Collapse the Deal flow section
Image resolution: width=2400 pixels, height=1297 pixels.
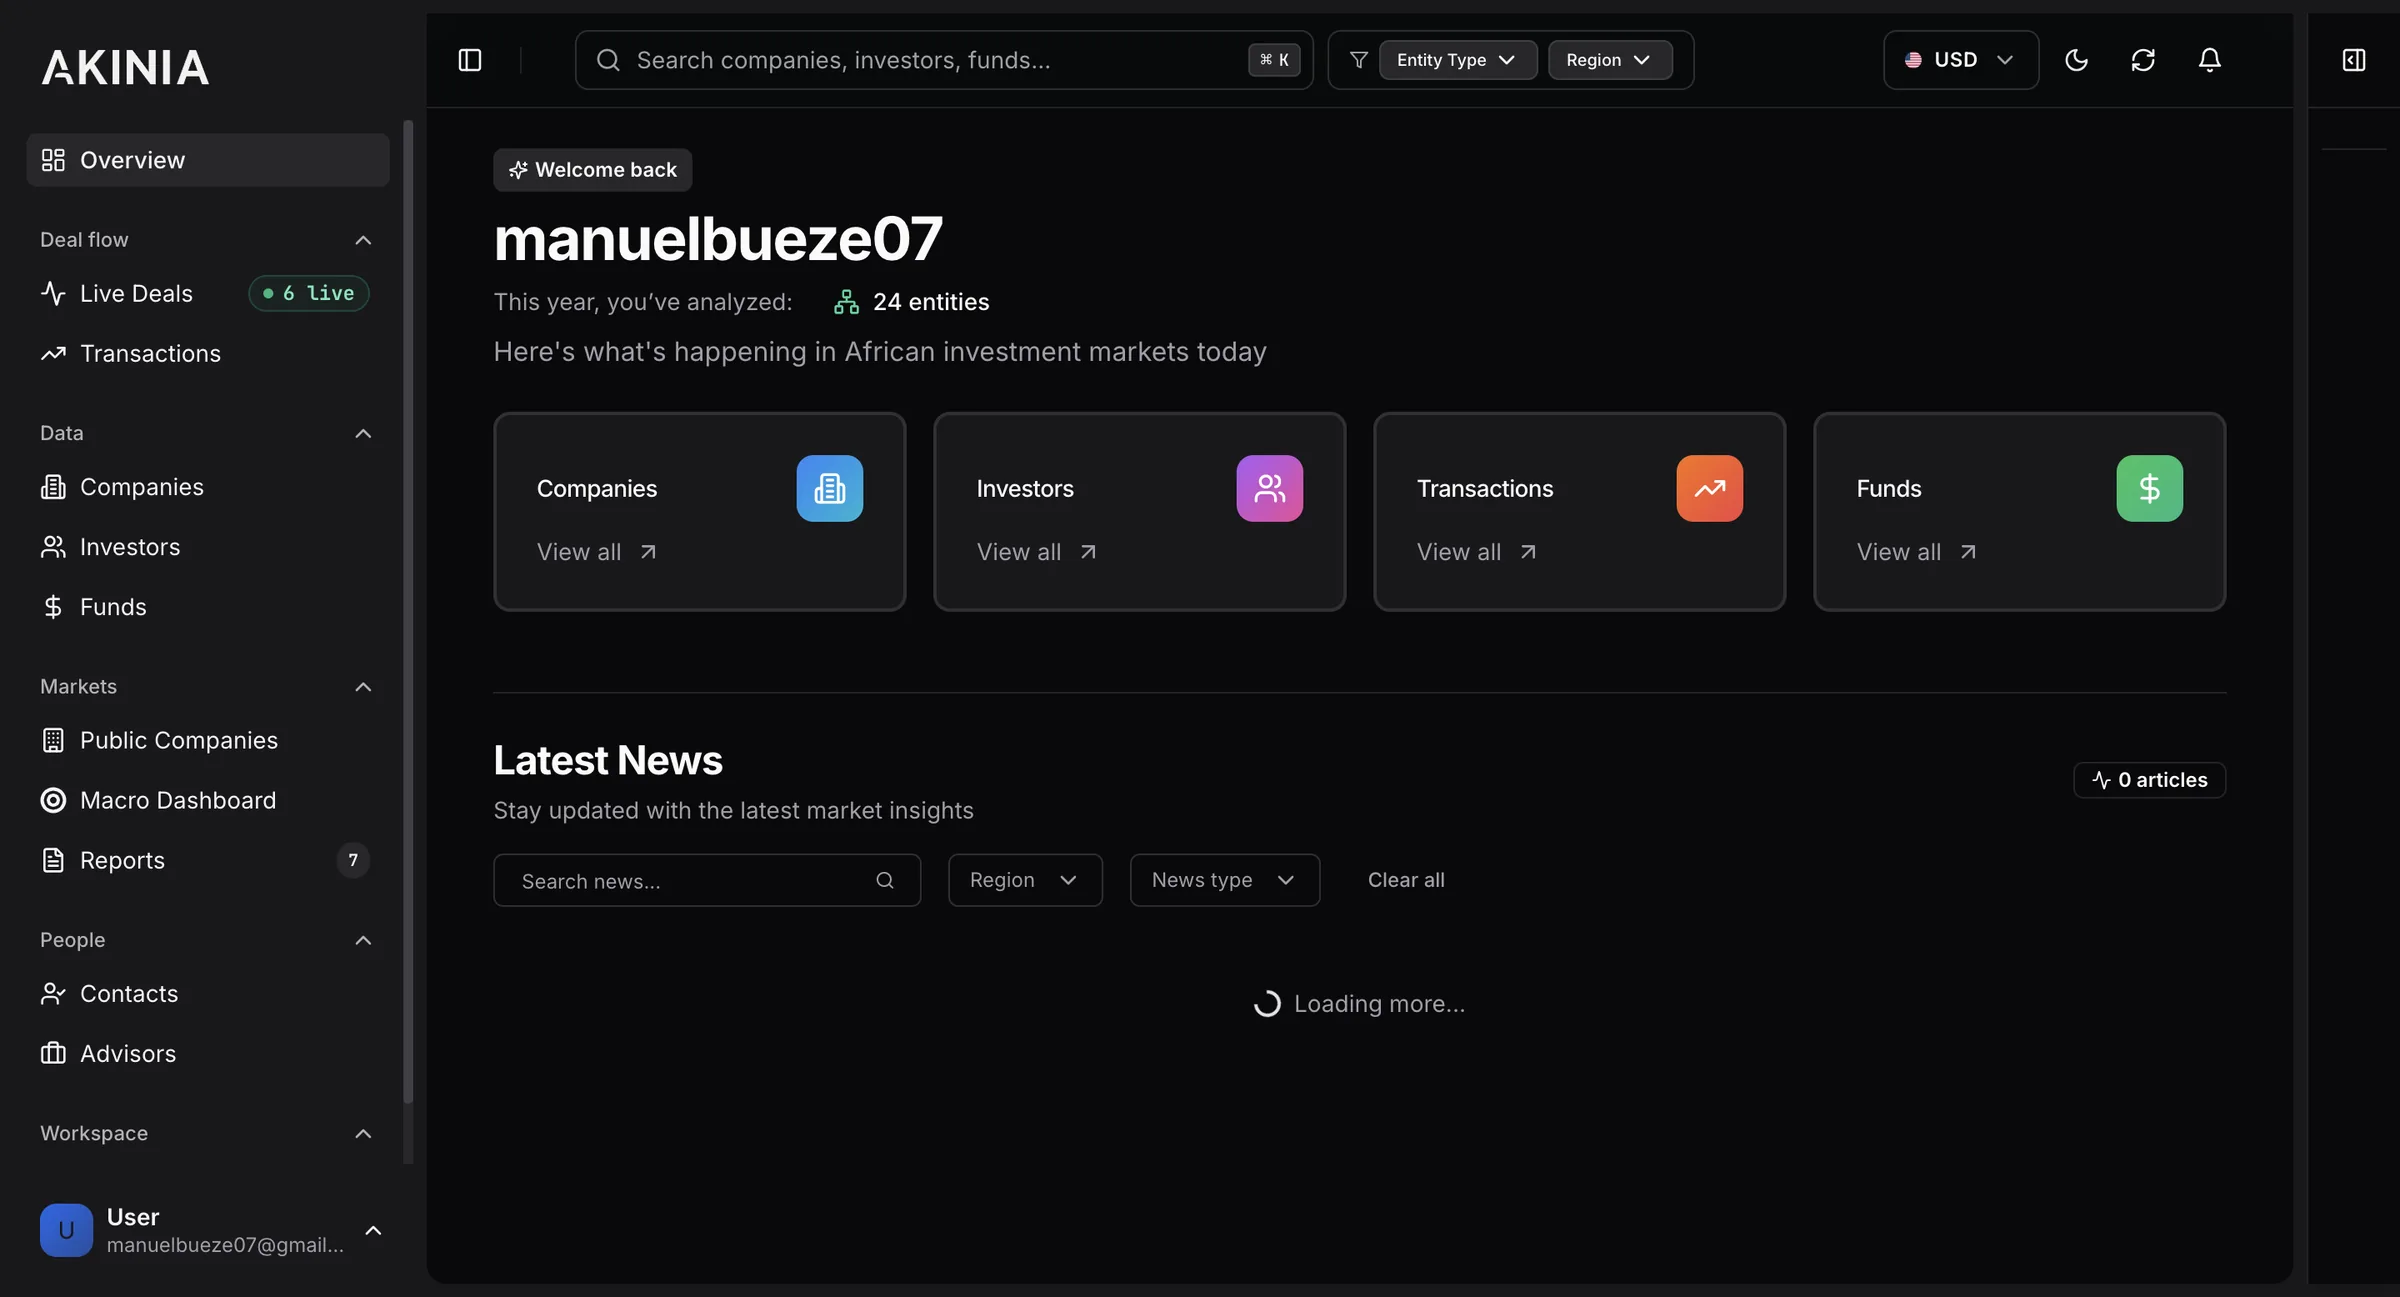tap(363, 240)
